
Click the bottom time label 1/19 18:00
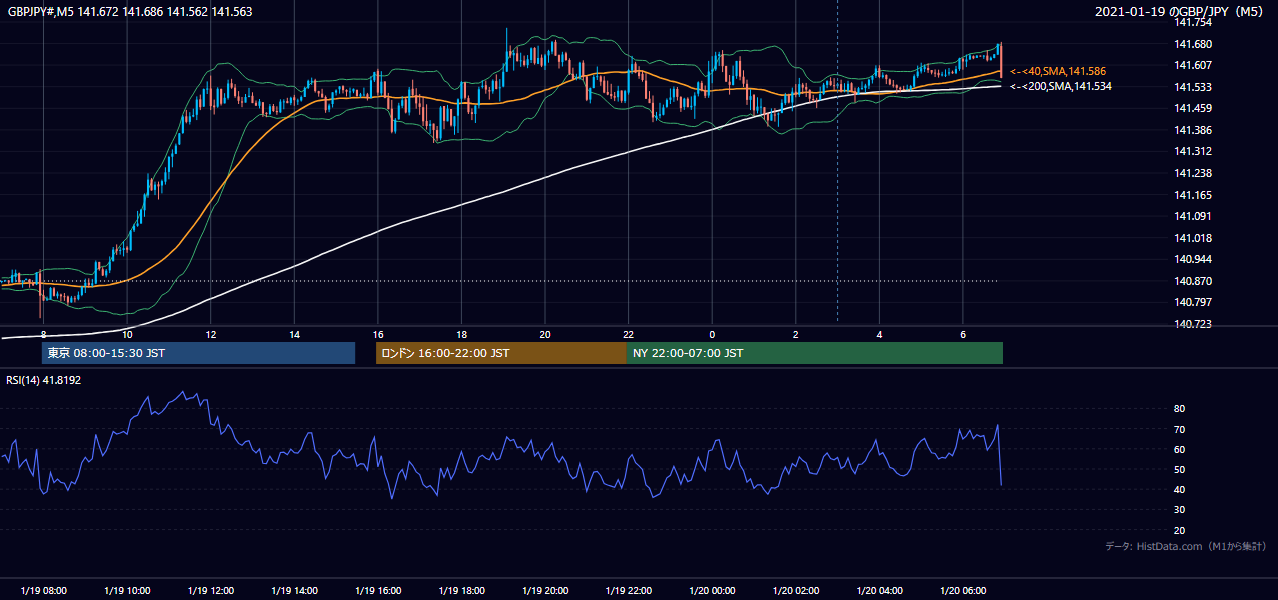coord(461,591)
